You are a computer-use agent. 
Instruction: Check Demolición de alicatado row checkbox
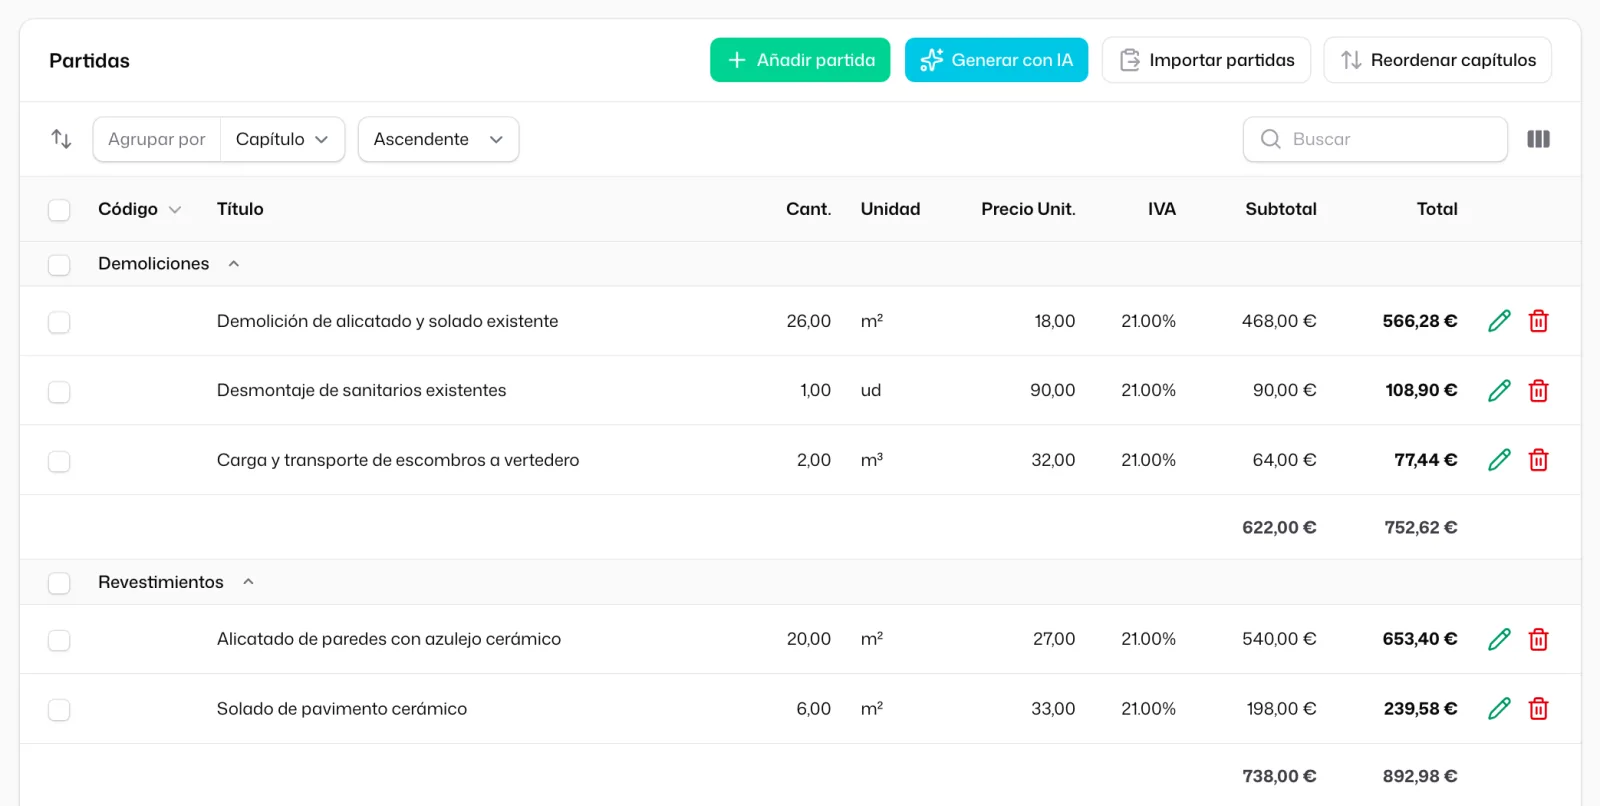click(59, 322)
